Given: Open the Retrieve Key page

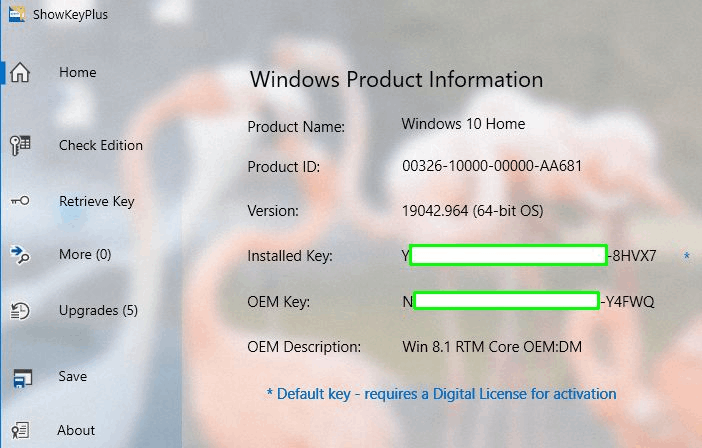Looking at the screenshot, I should (97, 201).
